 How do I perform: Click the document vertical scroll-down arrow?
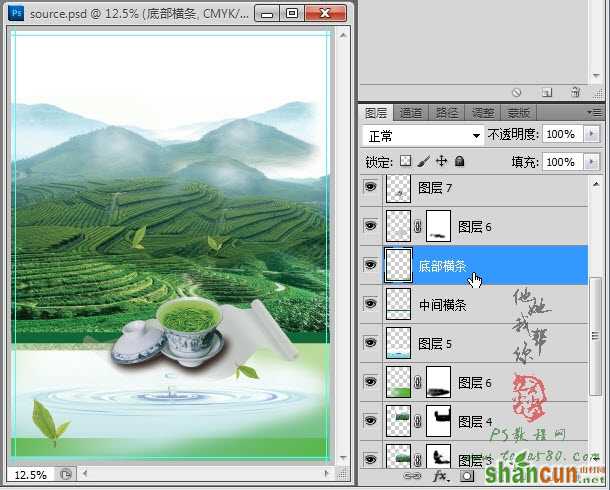pos(343,458)
